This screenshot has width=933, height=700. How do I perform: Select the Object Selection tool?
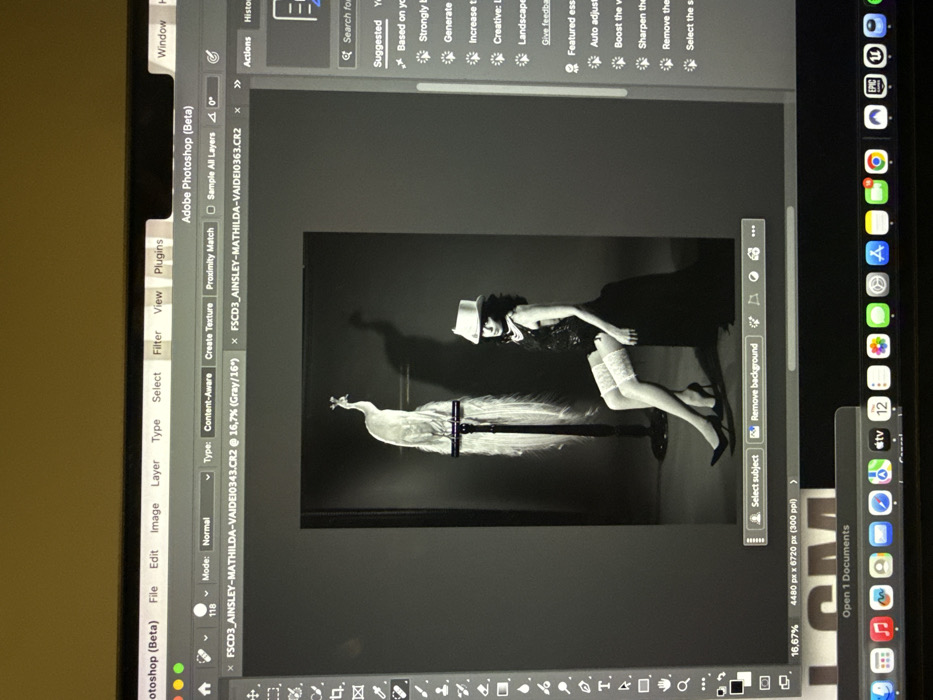tap(294, 692)
